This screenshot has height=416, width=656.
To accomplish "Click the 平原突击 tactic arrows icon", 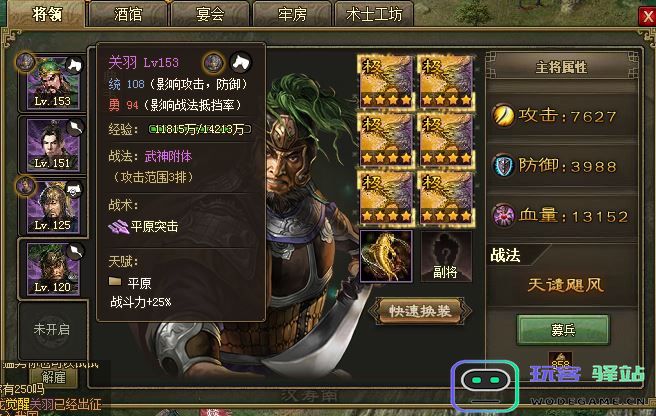I will point(119,226).
